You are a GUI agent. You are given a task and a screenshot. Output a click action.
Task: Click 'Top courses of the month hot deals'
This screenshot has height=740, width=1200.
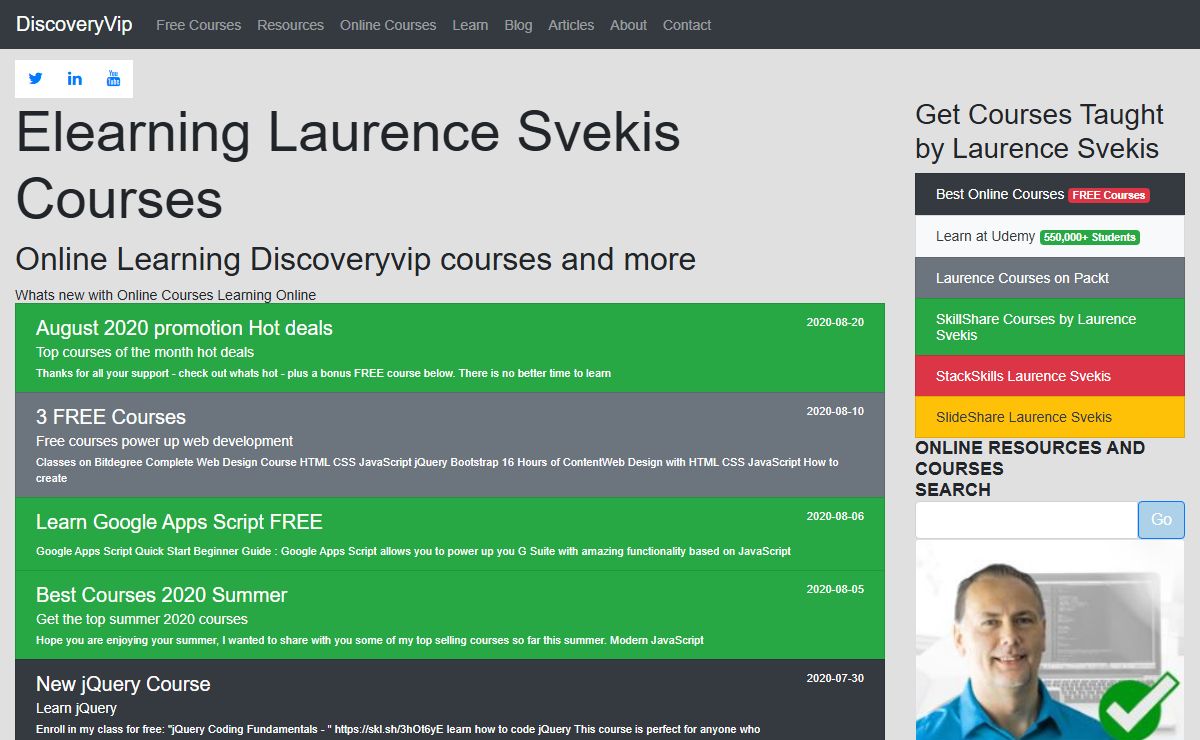coord(145,352)
